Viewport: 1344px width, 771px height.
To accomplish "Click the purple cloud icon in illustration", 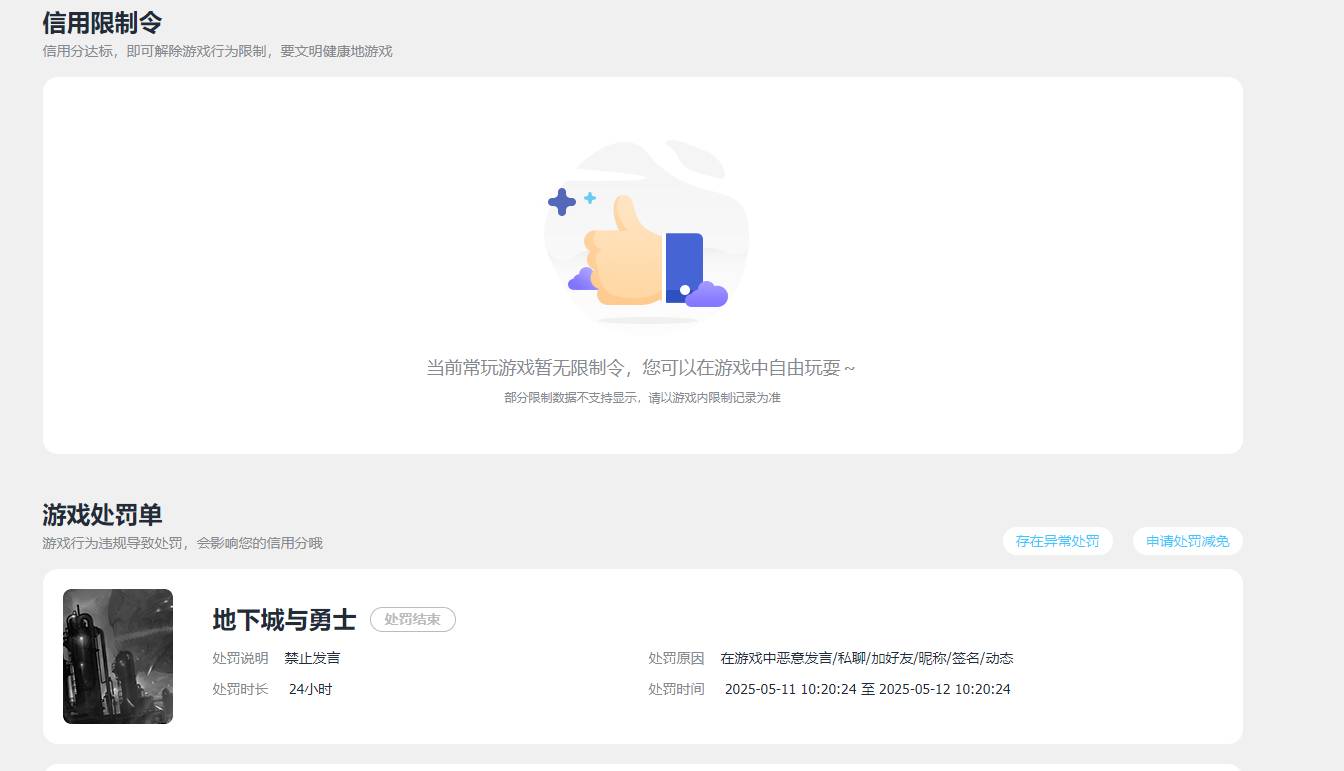I will pyautogui.click(x=707, y=293).
